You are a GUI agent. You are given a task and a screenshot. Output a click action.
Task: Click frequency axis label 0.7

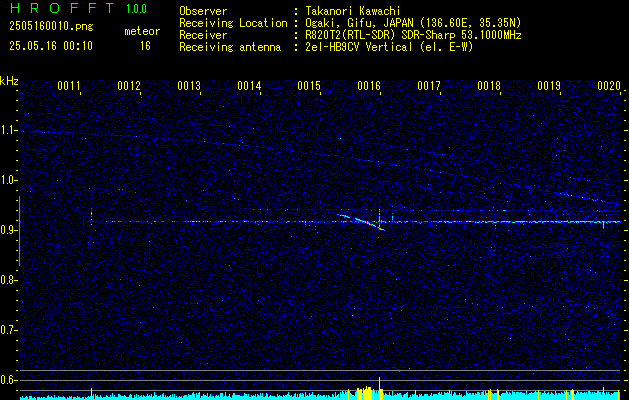pyautogui.click(x=9, y=330)
